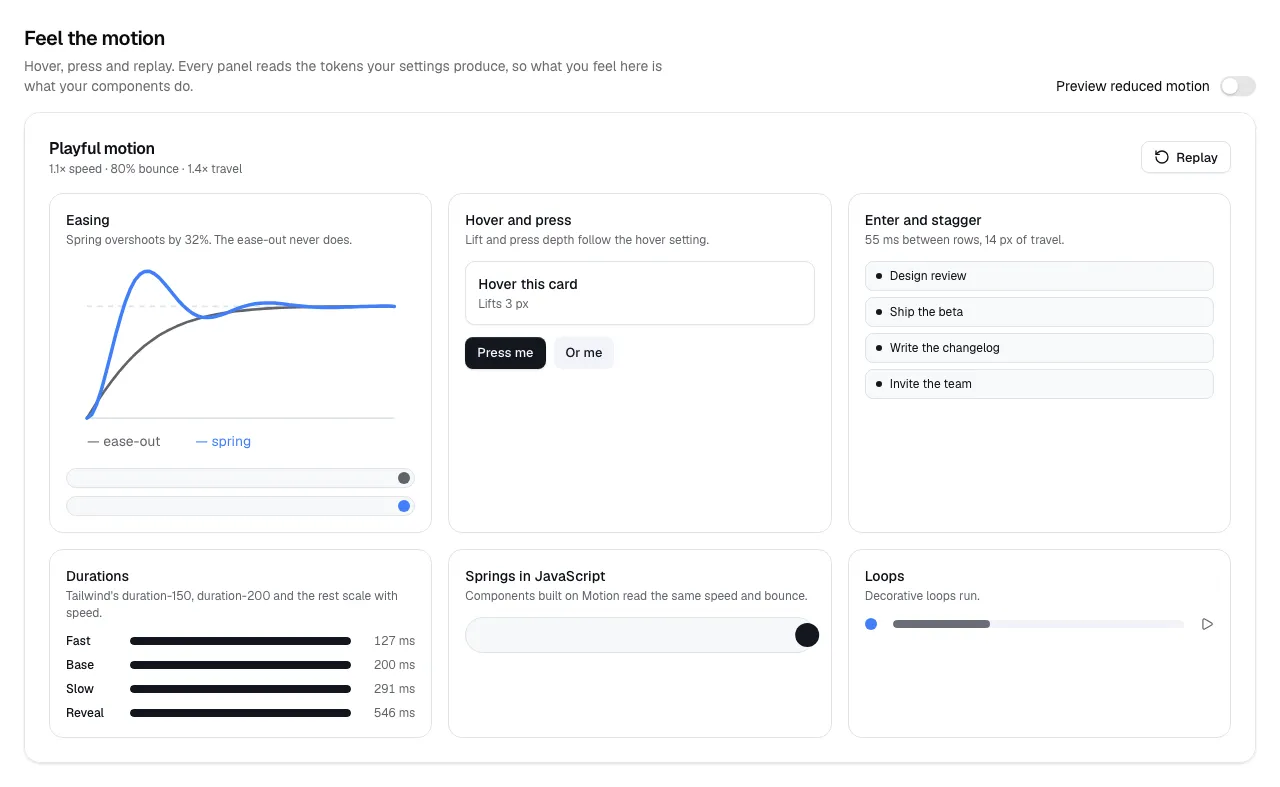Click the Base duration bar
This screenshot has width=1280, height=787.
(240, 665)
